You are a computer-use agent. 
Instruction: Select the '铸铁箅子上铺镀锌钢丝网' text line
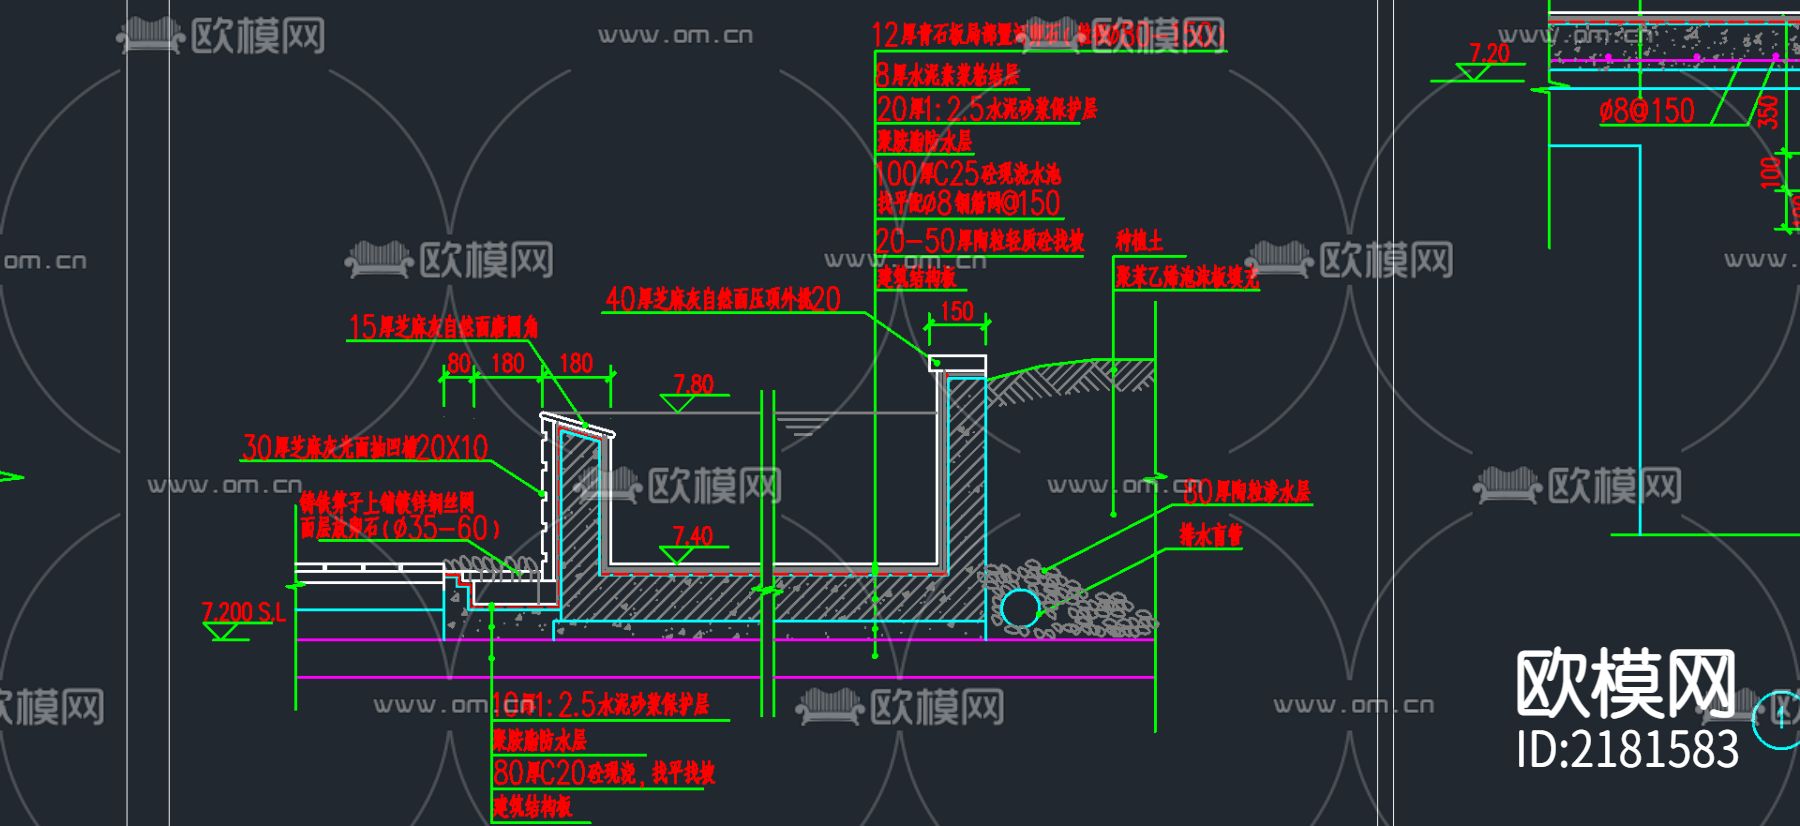coord(387,502)
